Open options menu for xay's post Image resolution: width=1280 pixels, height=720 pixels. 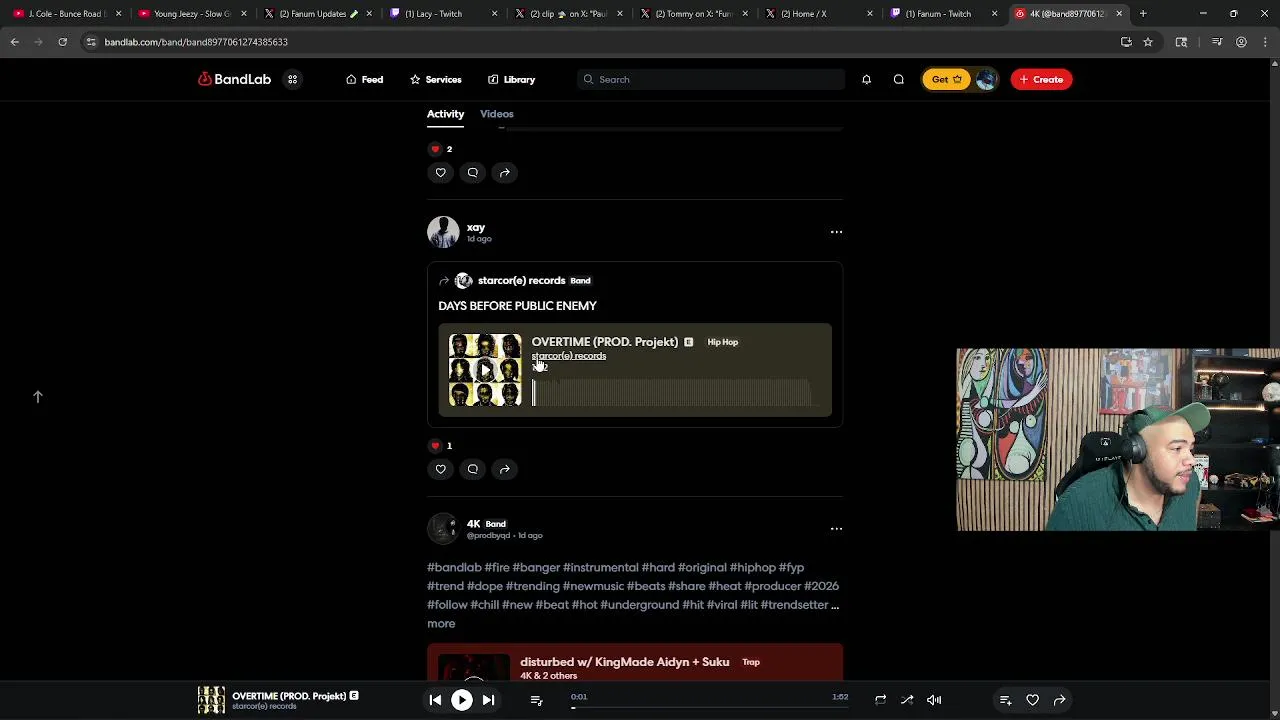coord(836,232)
